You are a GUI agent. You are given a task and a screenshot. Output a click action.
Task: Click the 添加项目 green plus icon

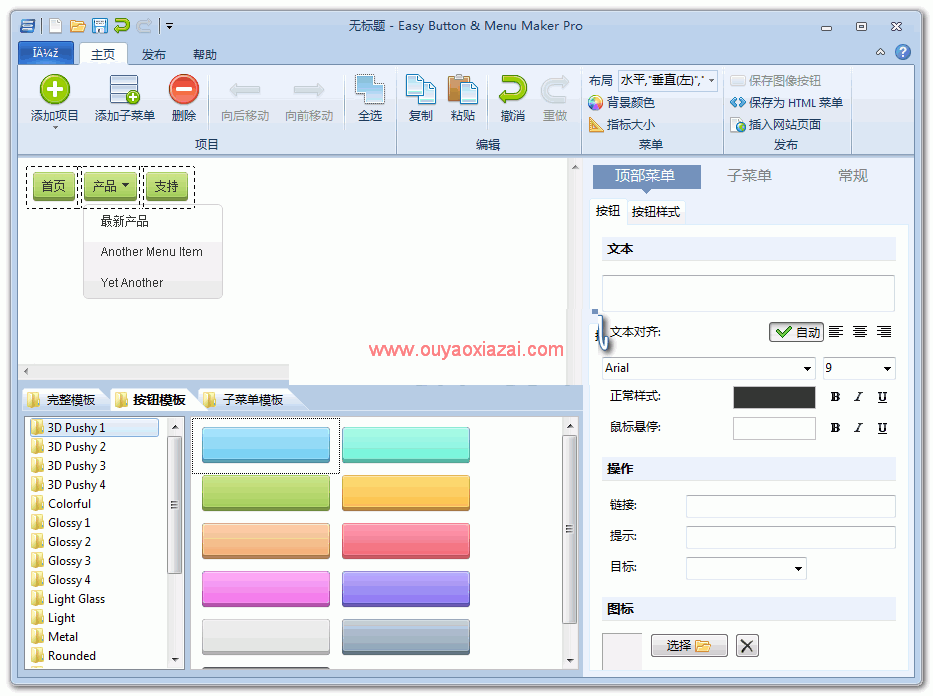tap(55, 90)
